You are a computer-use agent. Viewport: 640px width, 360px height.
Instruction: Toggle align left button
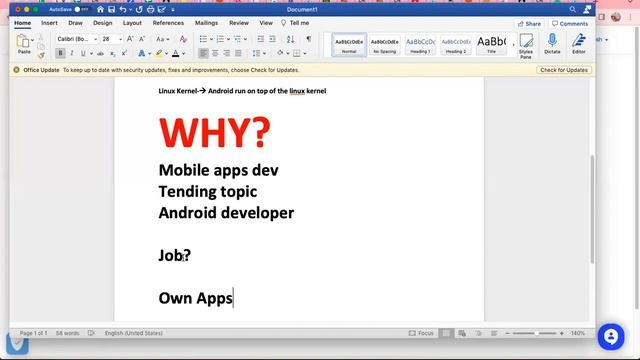coord(203,53)
